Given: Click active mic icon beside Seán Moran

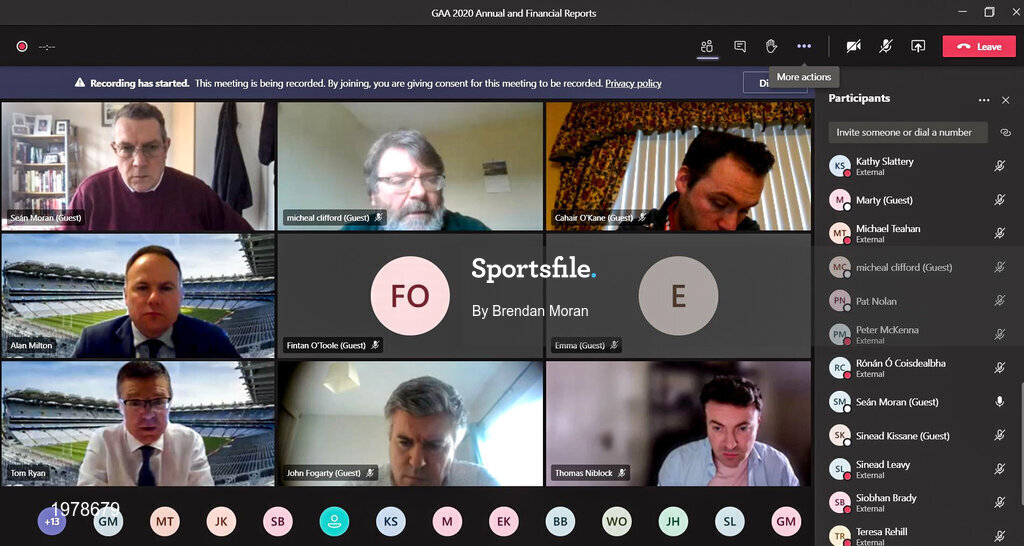Looking at the screenshot, I should point(999,402).
